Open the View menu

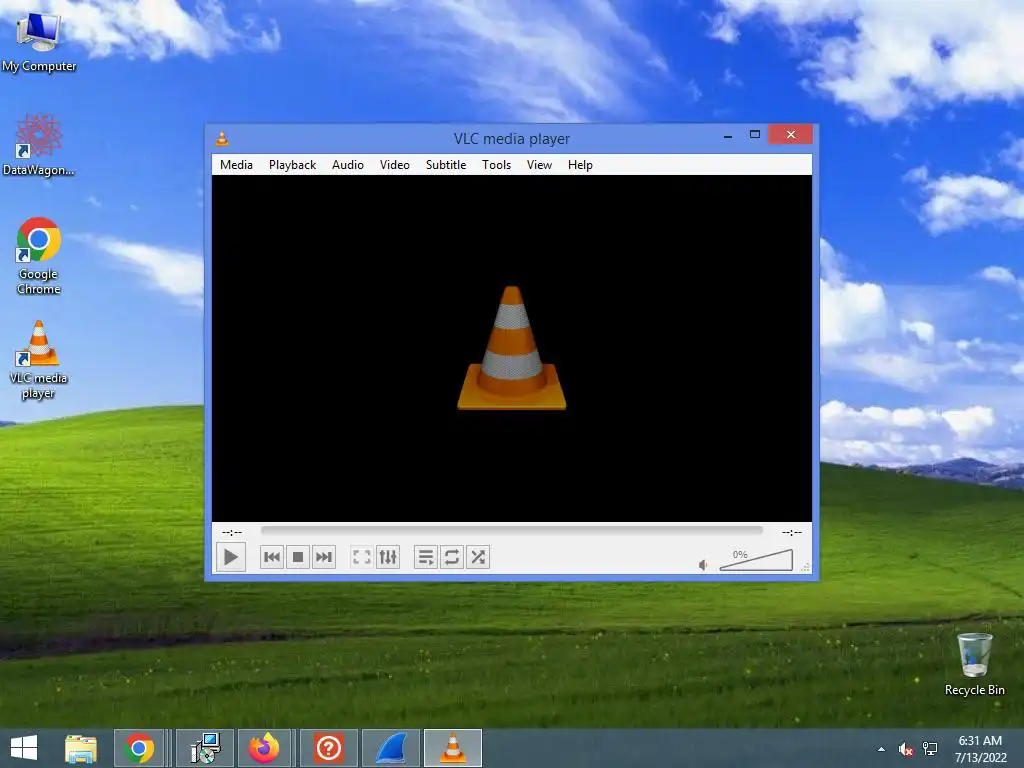click(539, 165)
